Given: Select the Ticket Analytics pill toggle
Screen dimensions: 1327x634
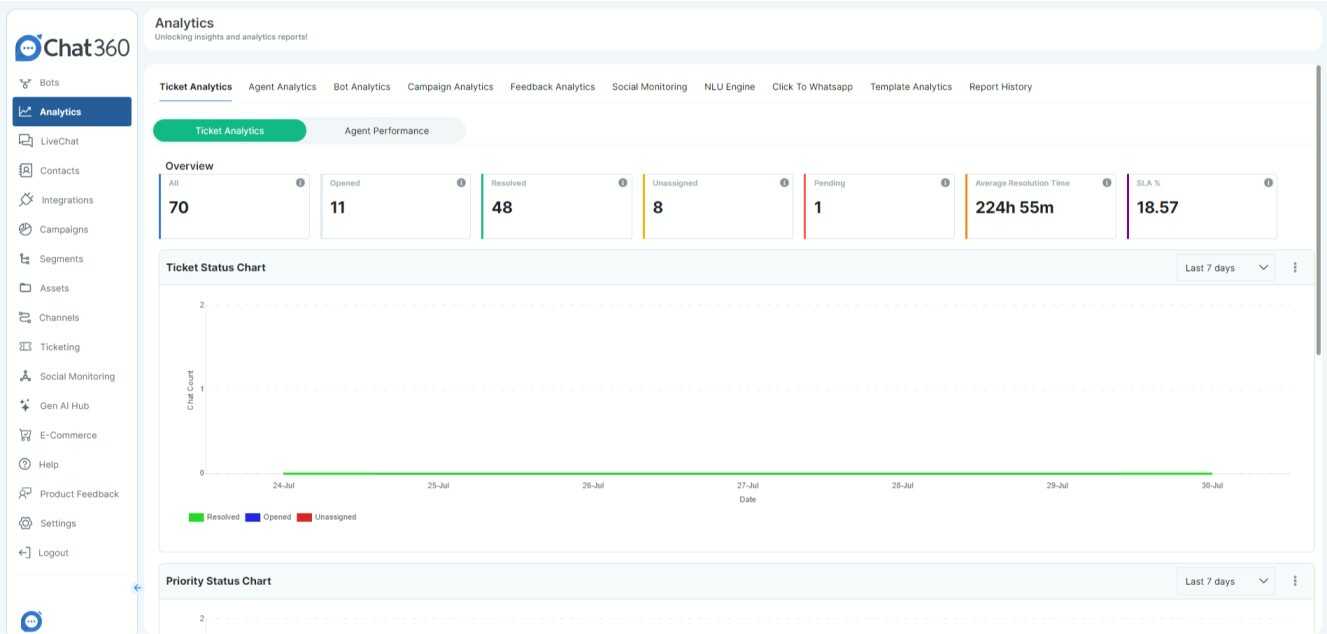Looking at the screenshot, I should (232, 130).
